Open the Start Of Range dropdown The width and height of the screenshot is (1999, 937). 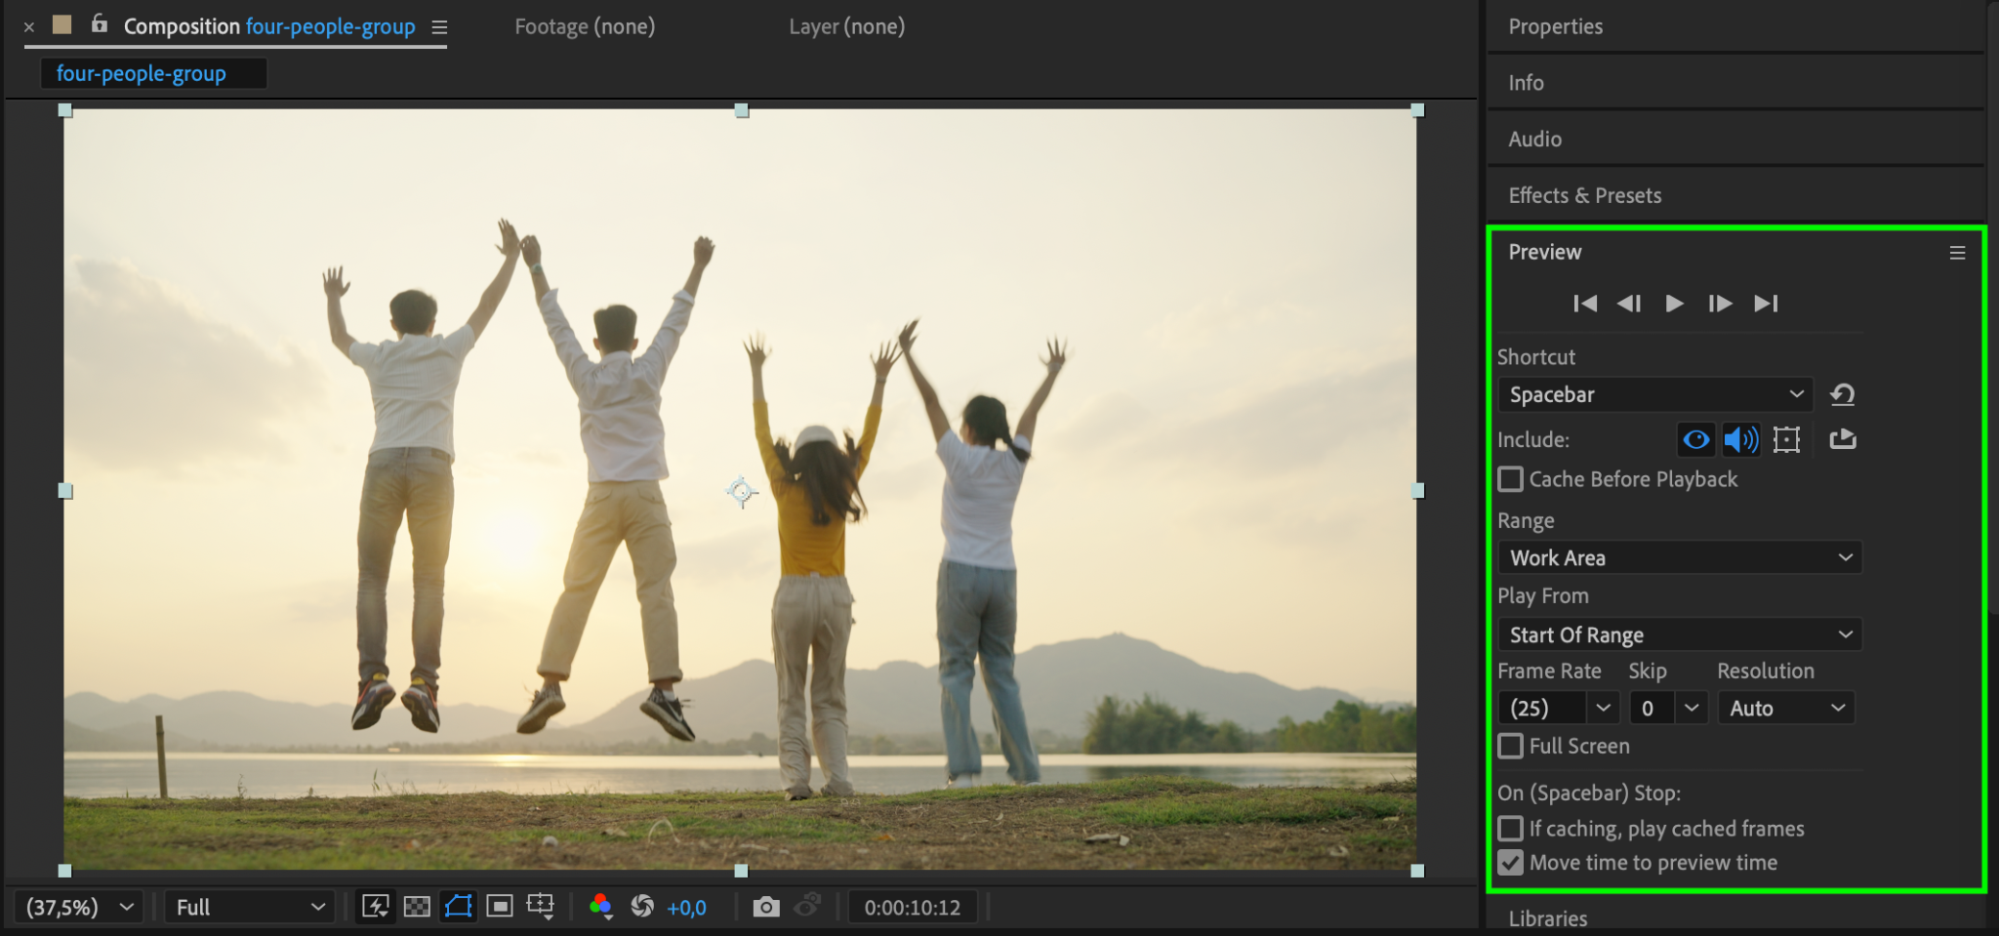(1680, 635)
